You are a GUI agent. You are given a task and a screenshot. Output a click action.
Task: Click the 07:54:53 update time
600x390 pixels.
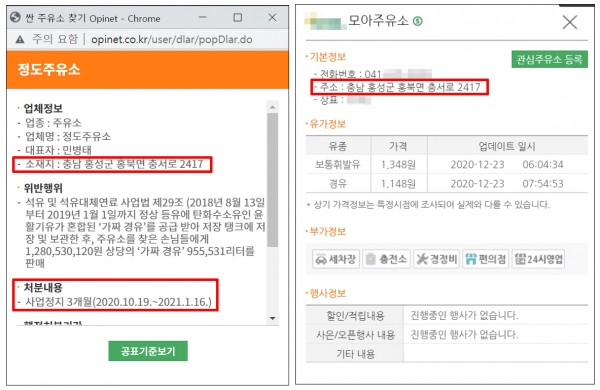point(543,184)
